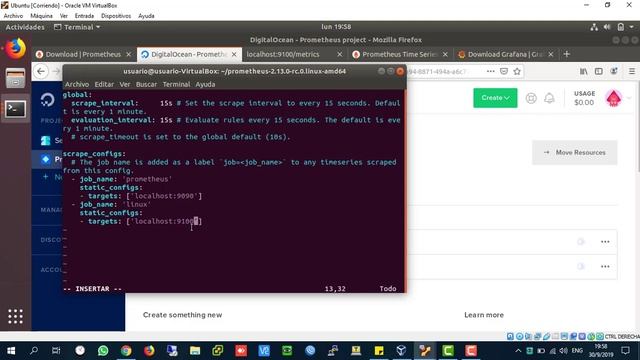Switch to Prometheus Time Series tab
640x360 pixels.
399,54
